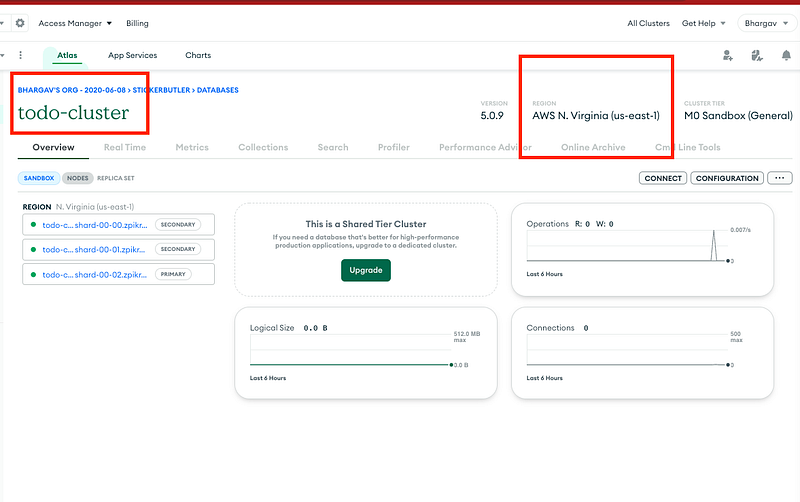The height and width of the screenshot is (502, 800).
Task: Select the Overview tab
Action: [x=54, y=147]
